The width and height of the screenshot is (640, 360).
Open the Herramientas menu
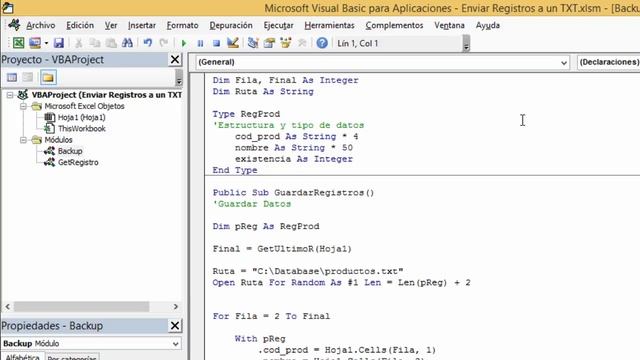[329, 25]
